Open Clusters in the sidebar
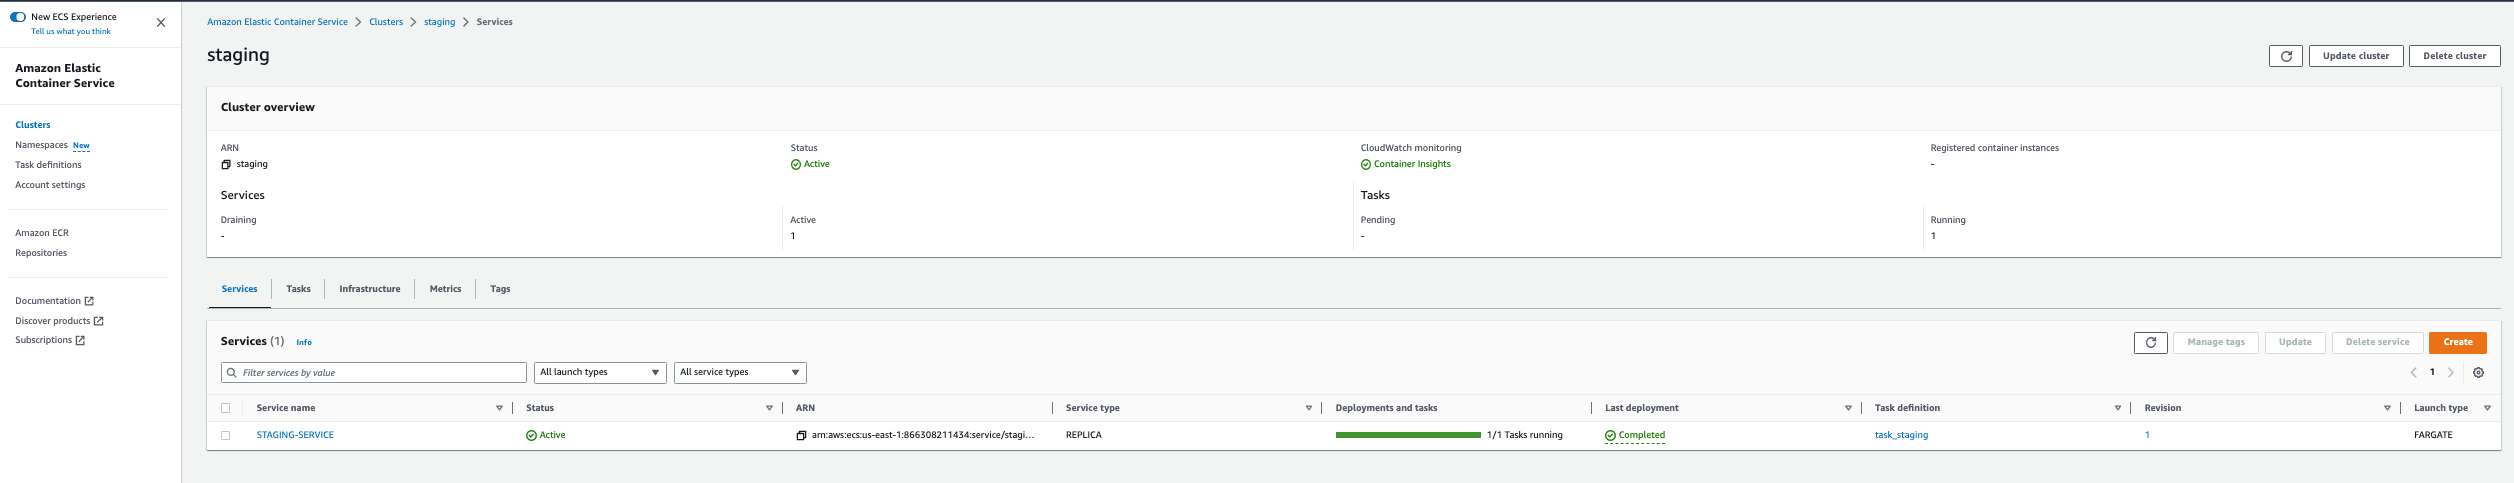Screen dimensions: 2514x483 pos(33,125)
